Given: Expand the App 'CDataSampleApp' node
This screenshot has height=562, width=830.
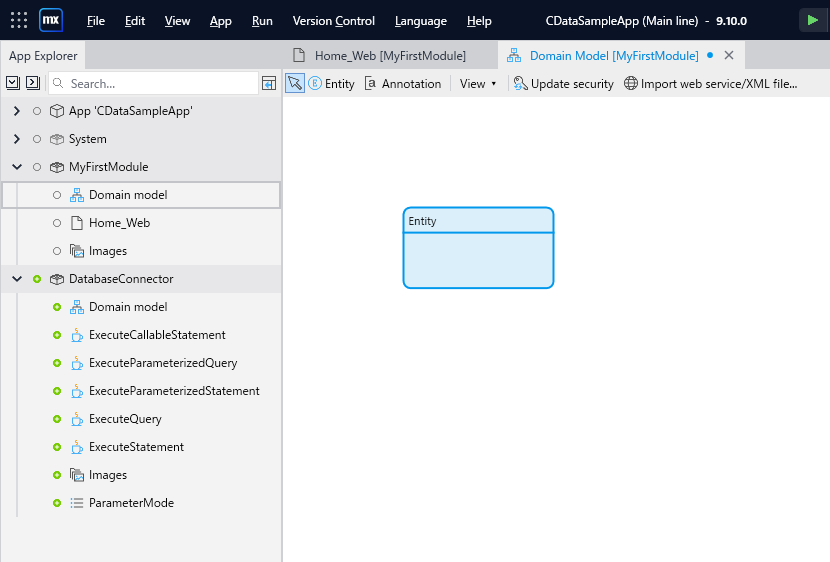Looking at the screenshot, I should point(17,111).
